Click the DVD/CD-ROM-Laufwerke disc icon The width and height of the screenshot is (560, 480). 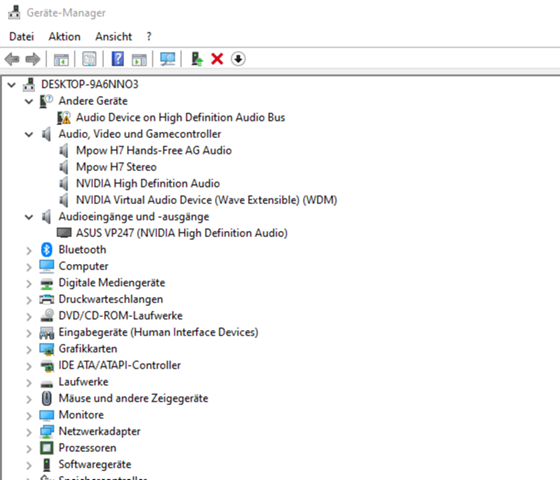pos(46,316)
